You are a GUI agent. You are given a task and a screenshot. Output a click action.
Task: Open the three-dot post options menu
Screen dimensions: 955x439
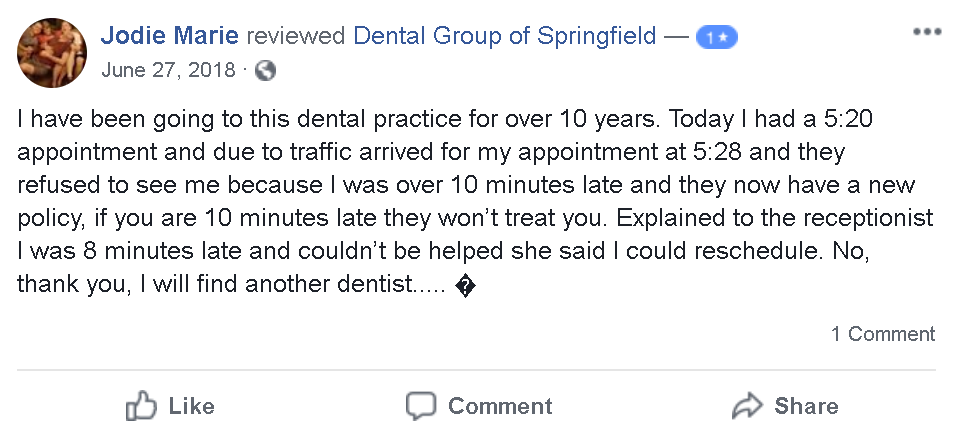coord(927,32)
